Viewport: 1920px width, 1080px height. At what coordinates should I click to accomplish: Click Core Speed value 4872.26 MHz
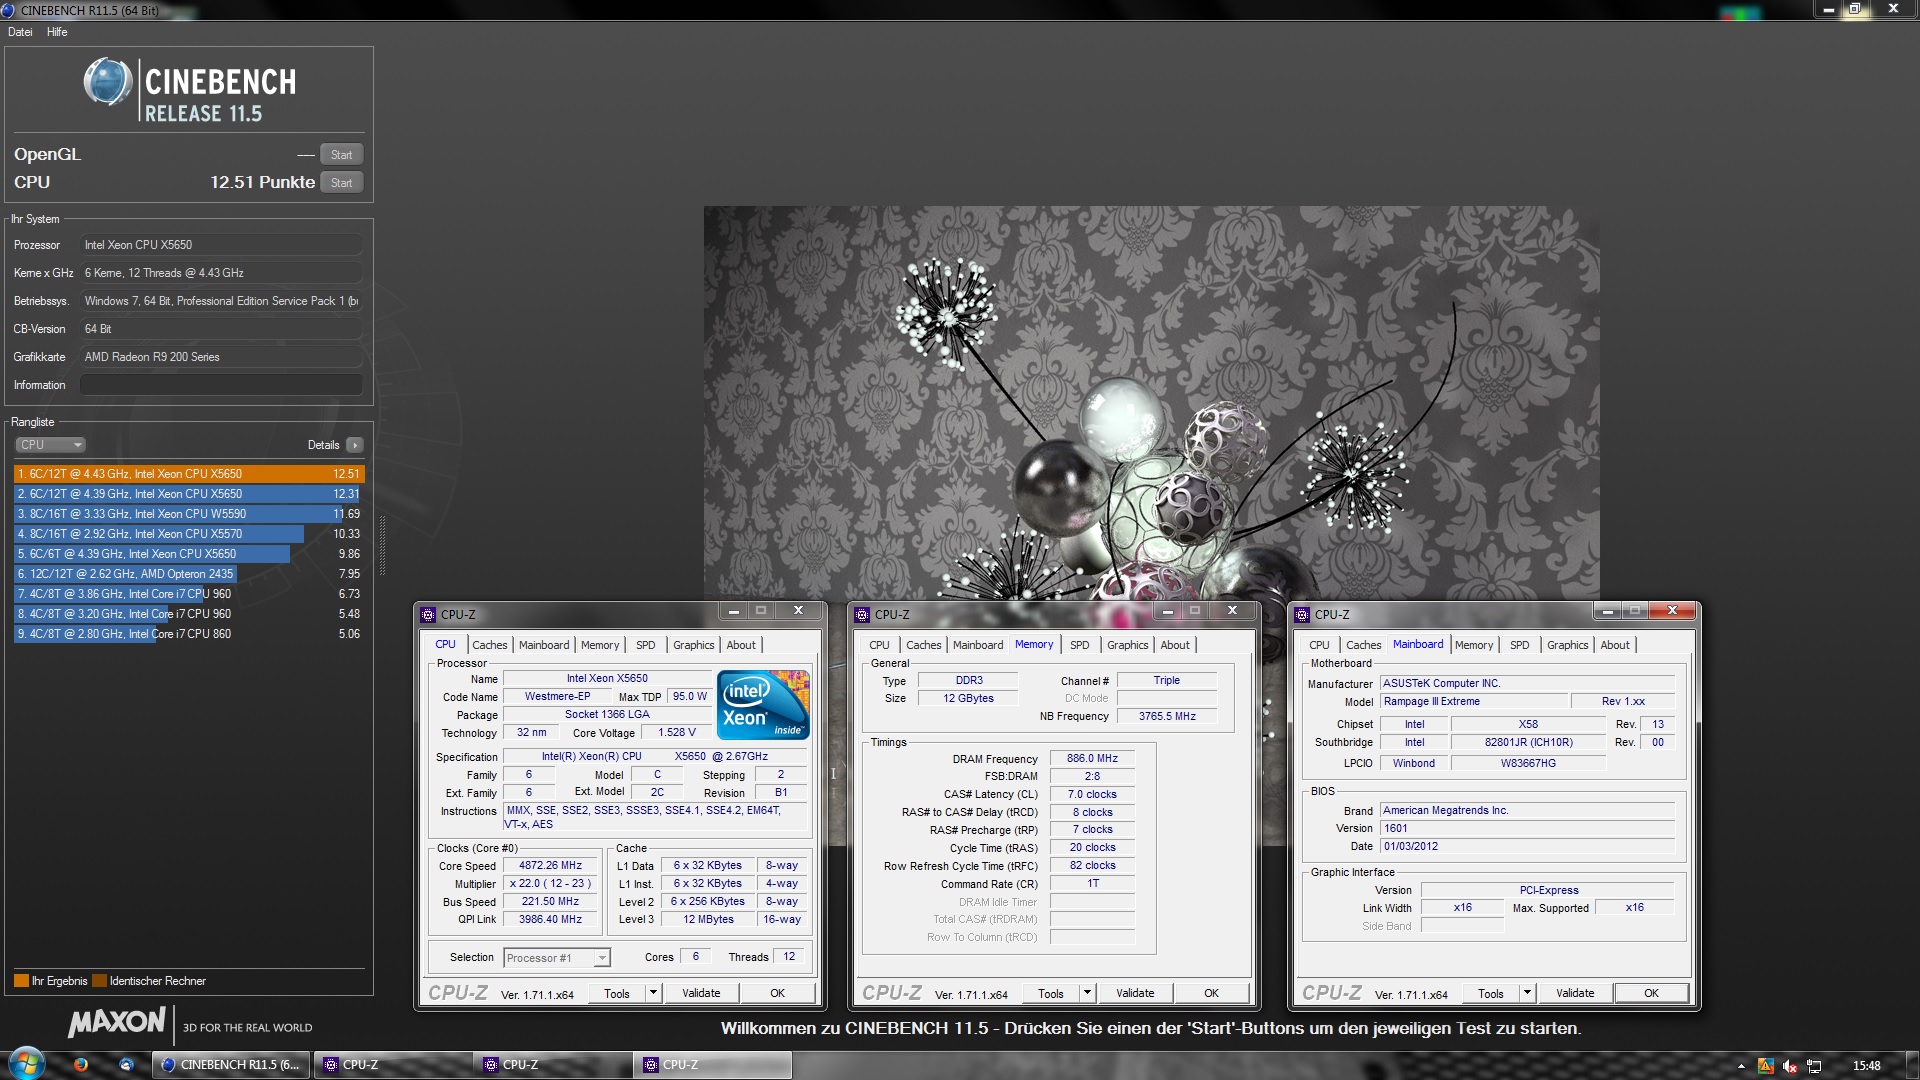(x=550, y=866)
